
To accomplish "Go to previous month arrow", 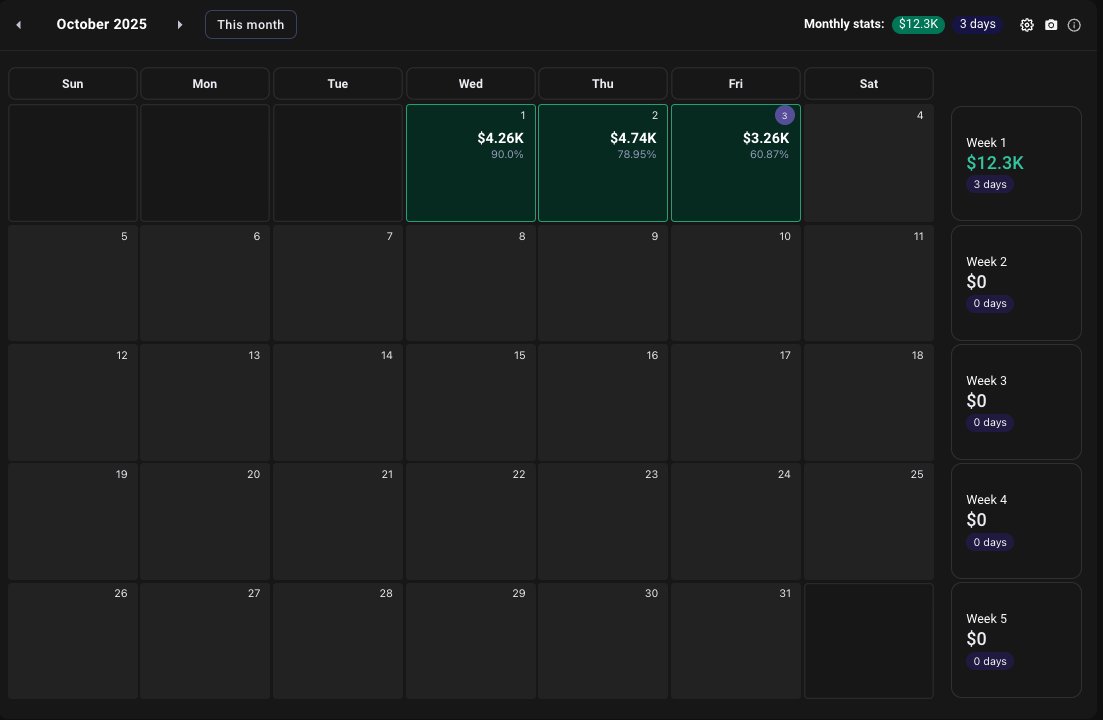I will [x=19, y=25].
